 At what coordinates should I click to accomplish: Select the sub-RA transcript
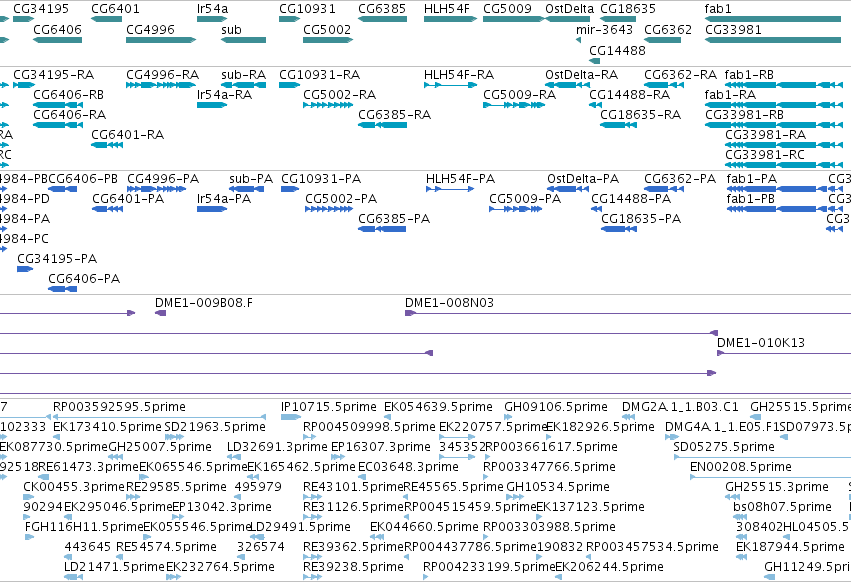(x=243, y=85)
